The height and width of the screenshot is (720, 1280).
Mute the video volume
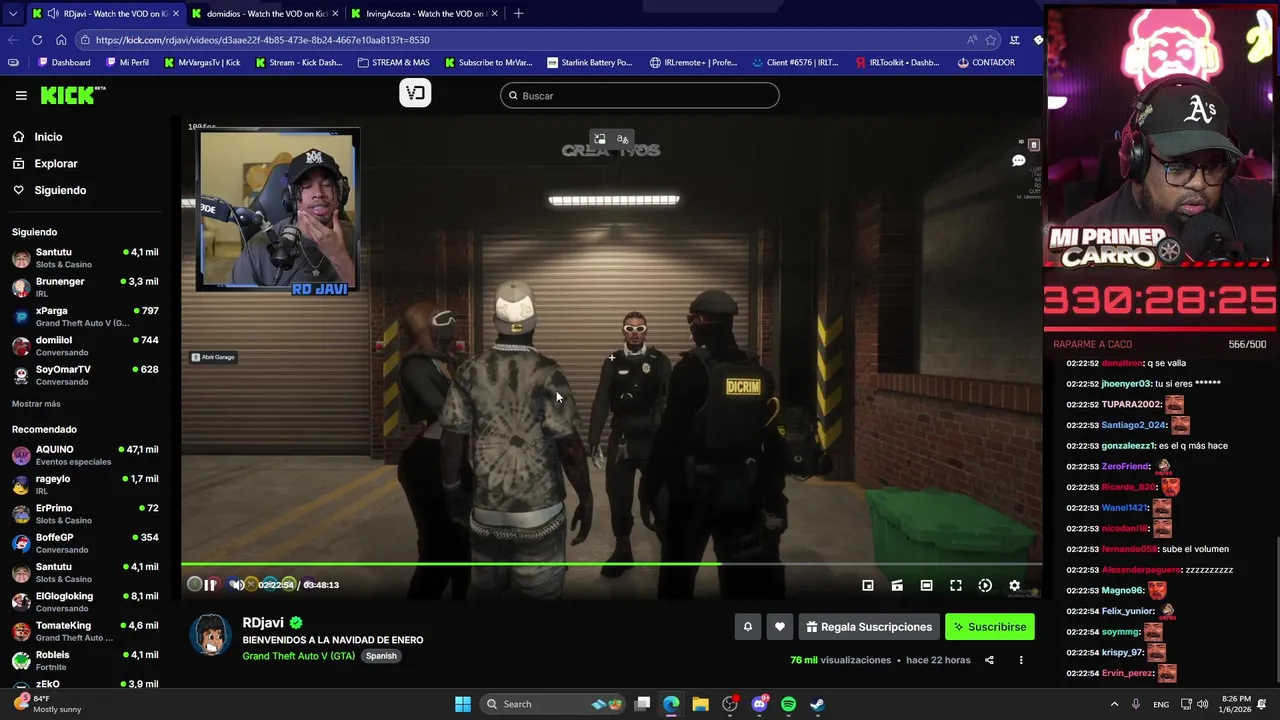[x=236, y=585]
